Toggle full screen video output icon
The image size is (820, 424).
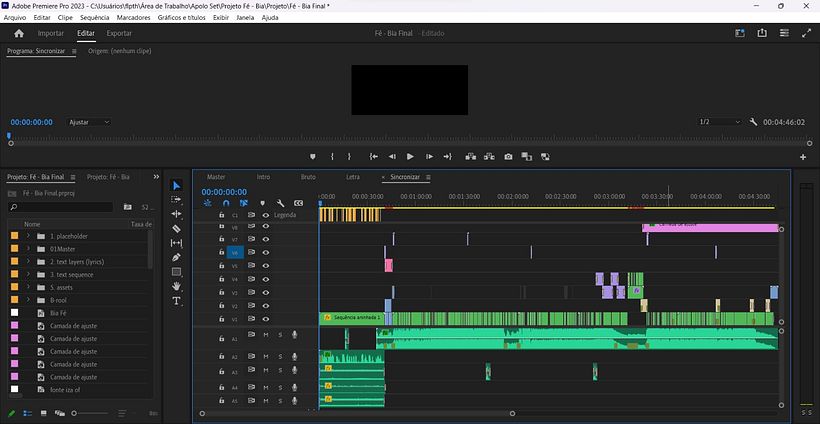[x=806, y=33]
